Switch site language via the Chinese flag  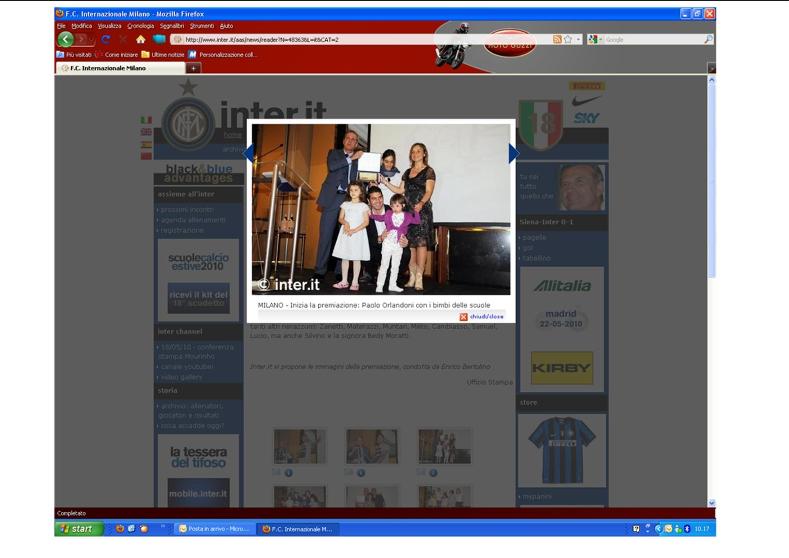point(146,156)
